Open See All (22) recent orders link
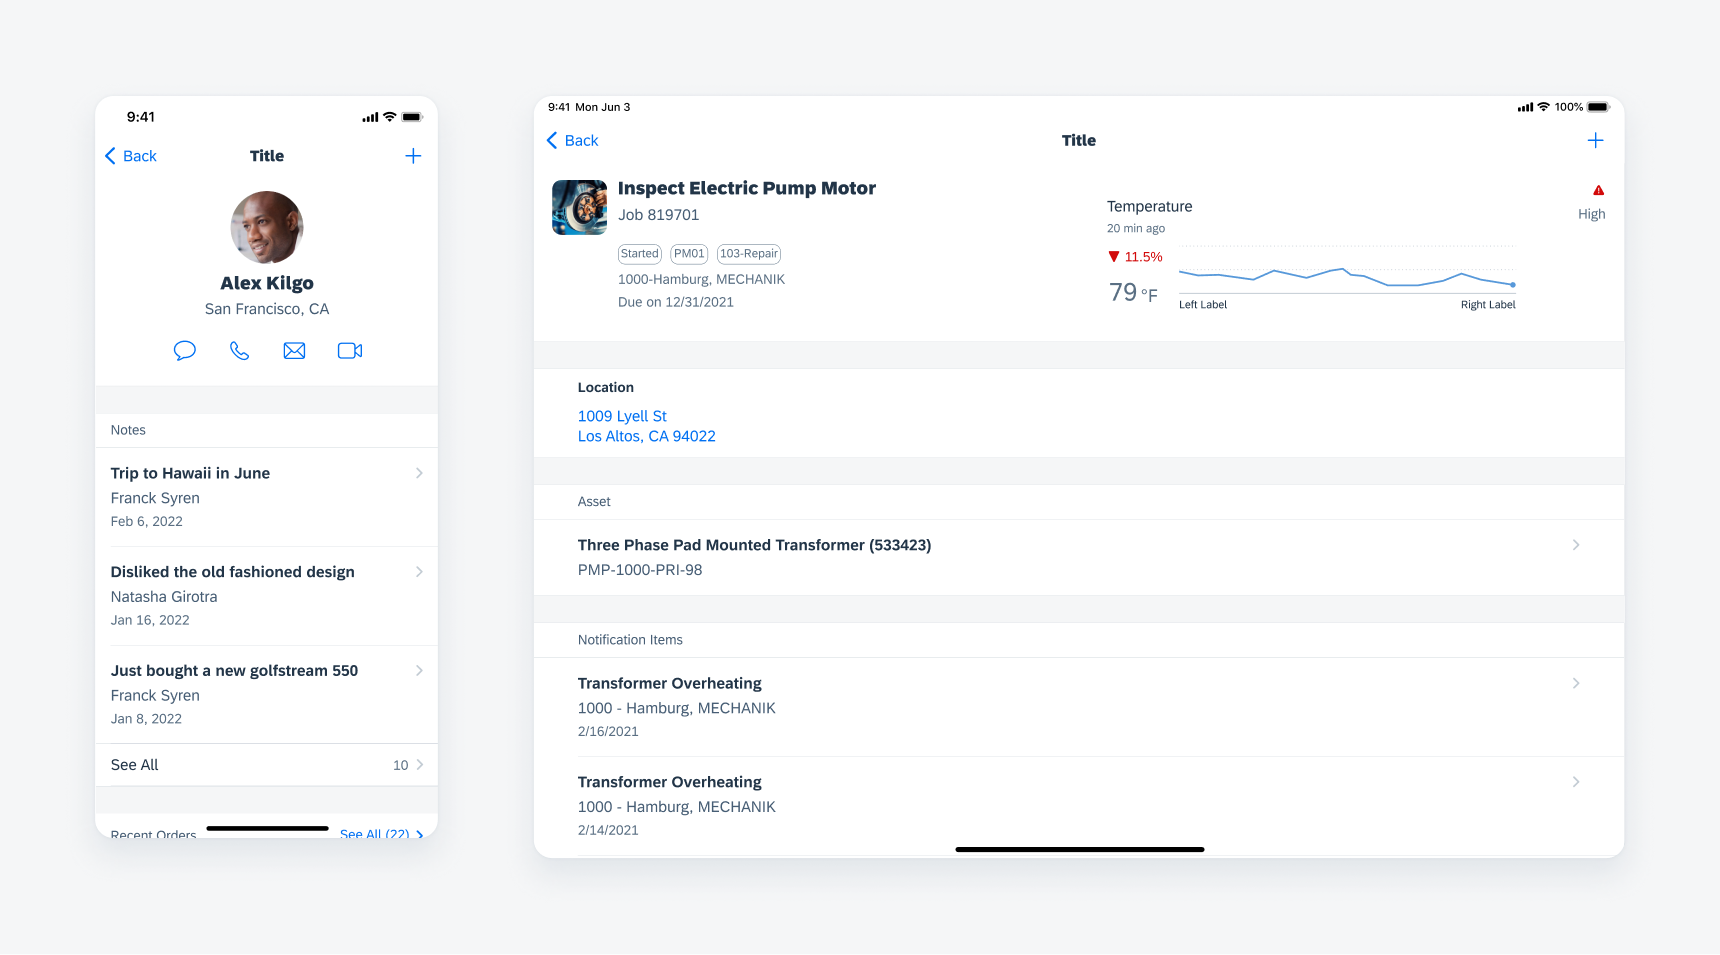Viewport: 1720px width, 955px height. point(381,833)
